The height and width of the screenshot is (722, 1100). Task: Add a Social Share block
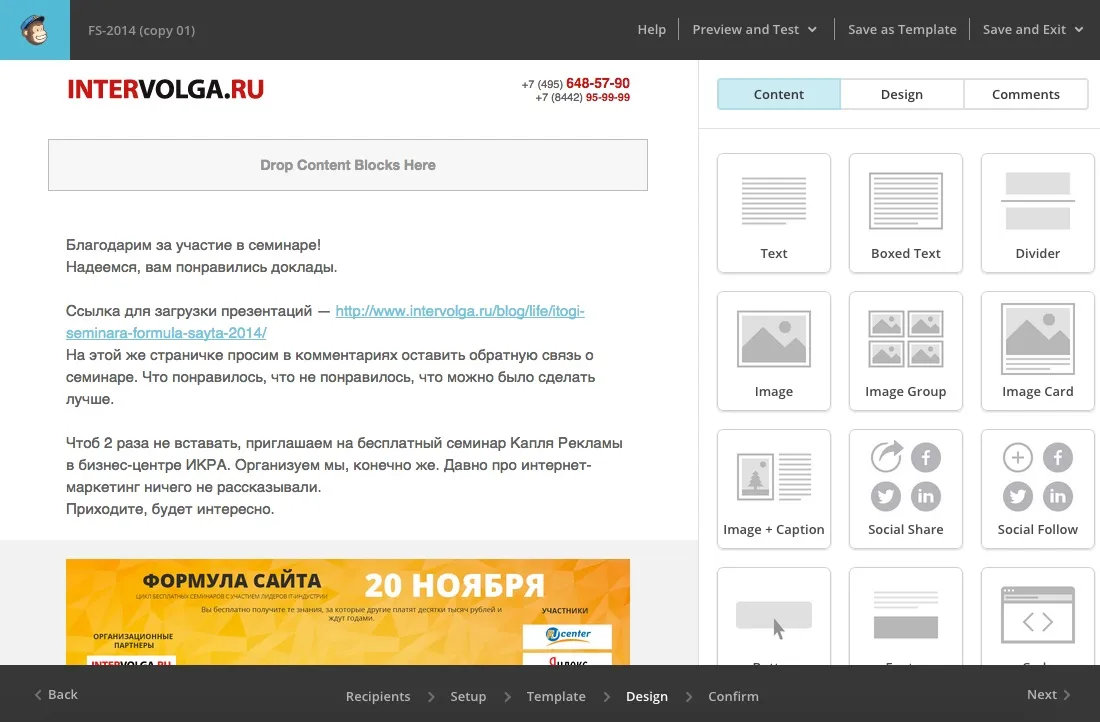tap(905, 488)
